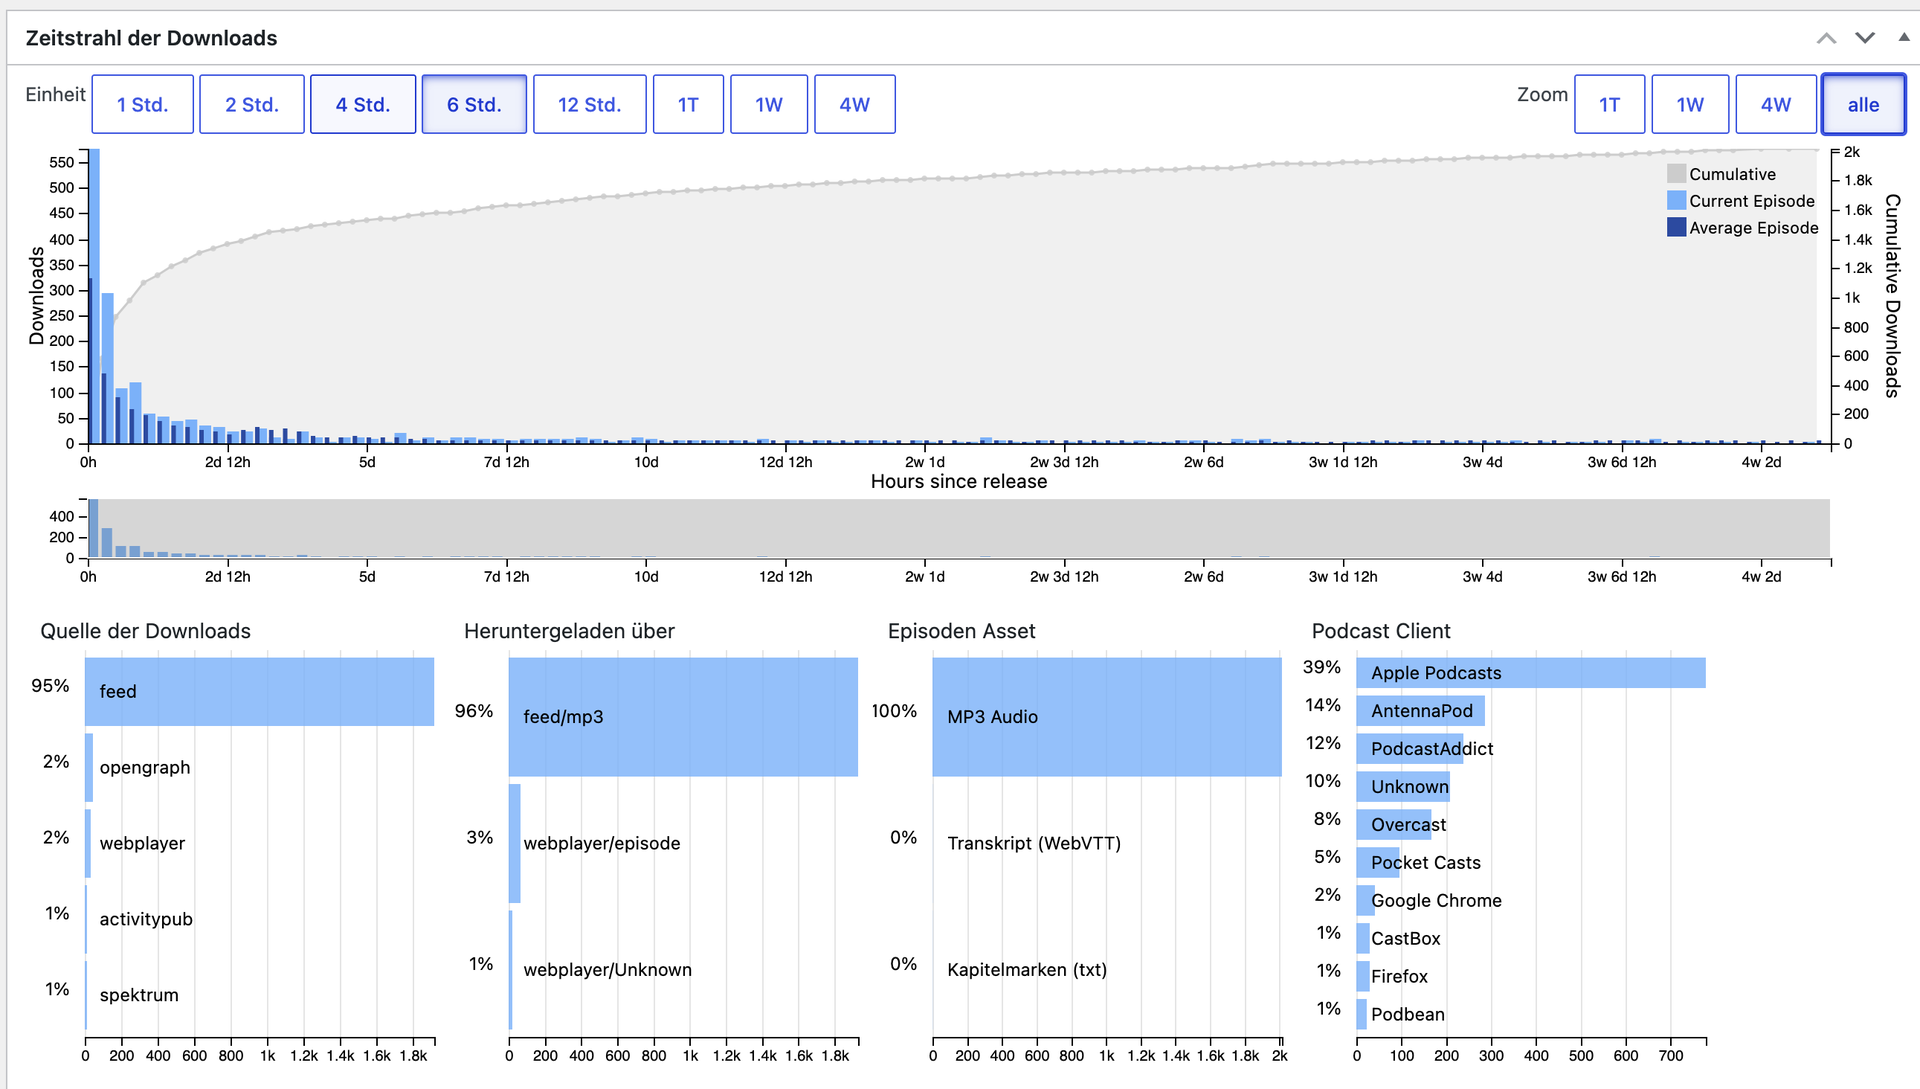Click the Average Episode legend swatch

click(1677, 227)
